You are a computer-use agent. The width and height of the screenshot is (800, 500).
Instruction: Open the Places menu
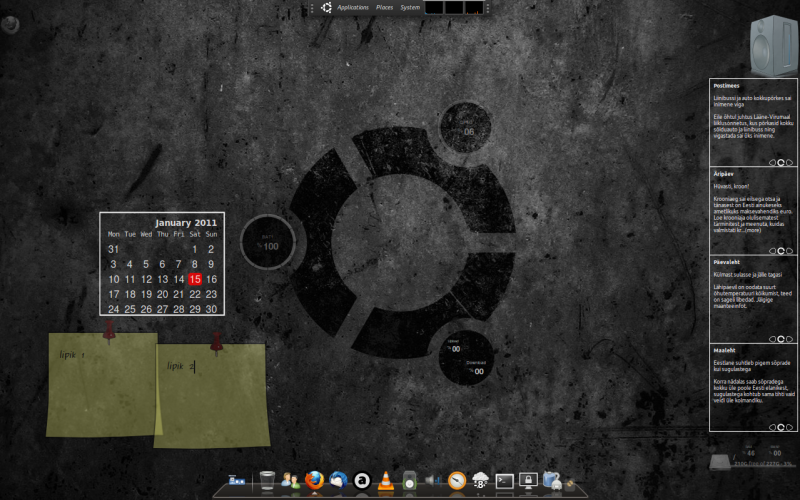[x=384, y=7]
